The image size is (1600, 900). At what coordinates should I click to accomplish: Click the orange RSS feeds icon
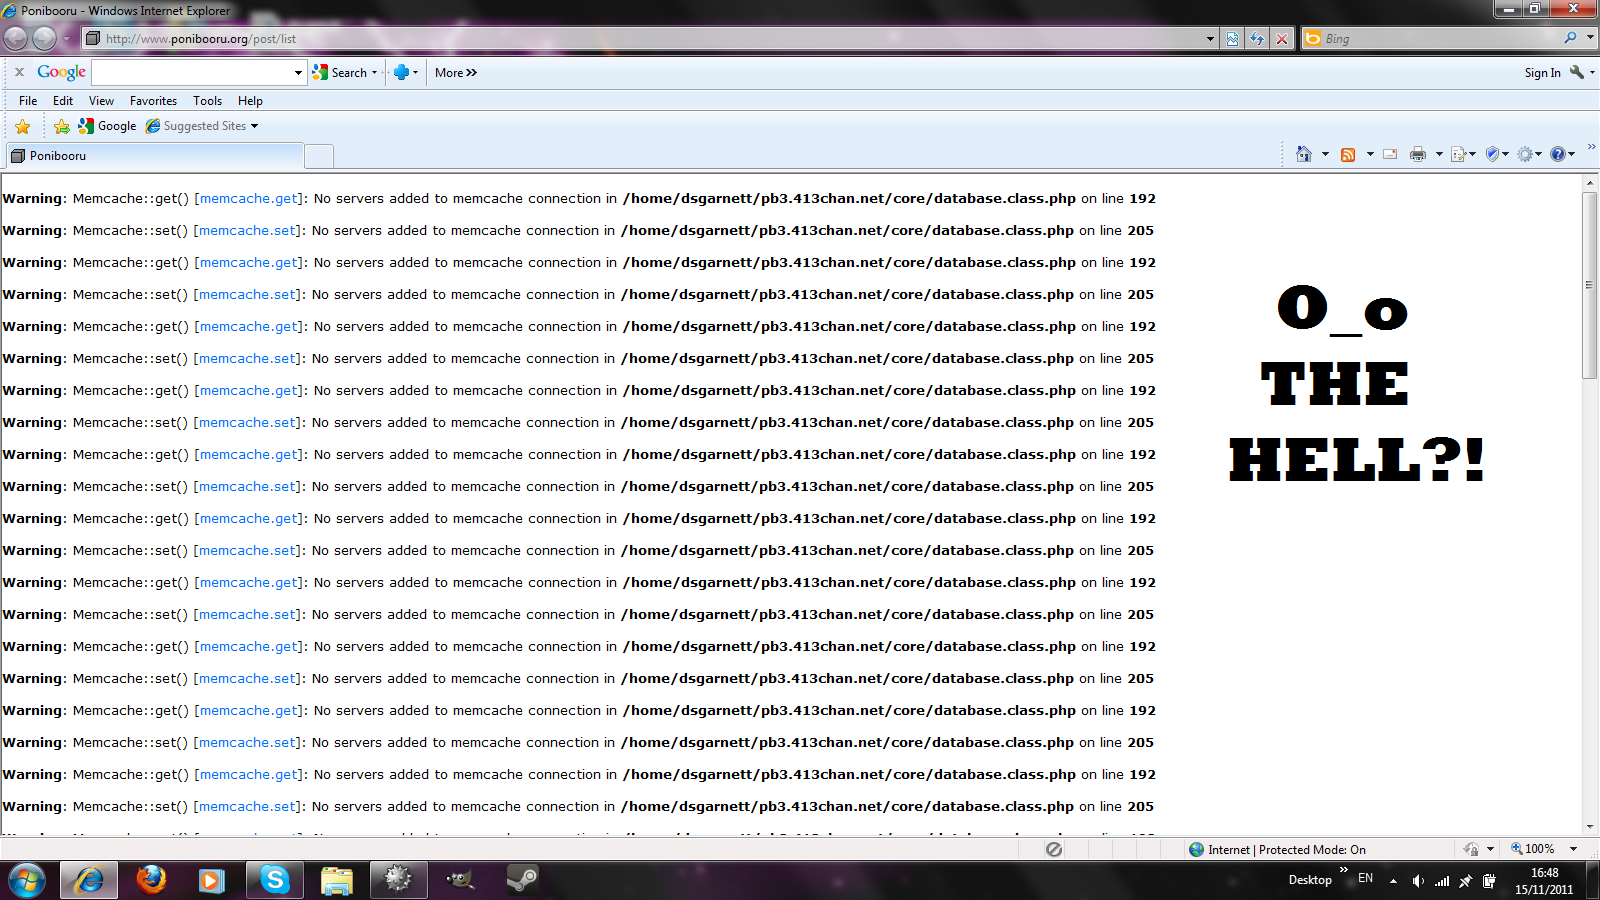pos(1348,154)
